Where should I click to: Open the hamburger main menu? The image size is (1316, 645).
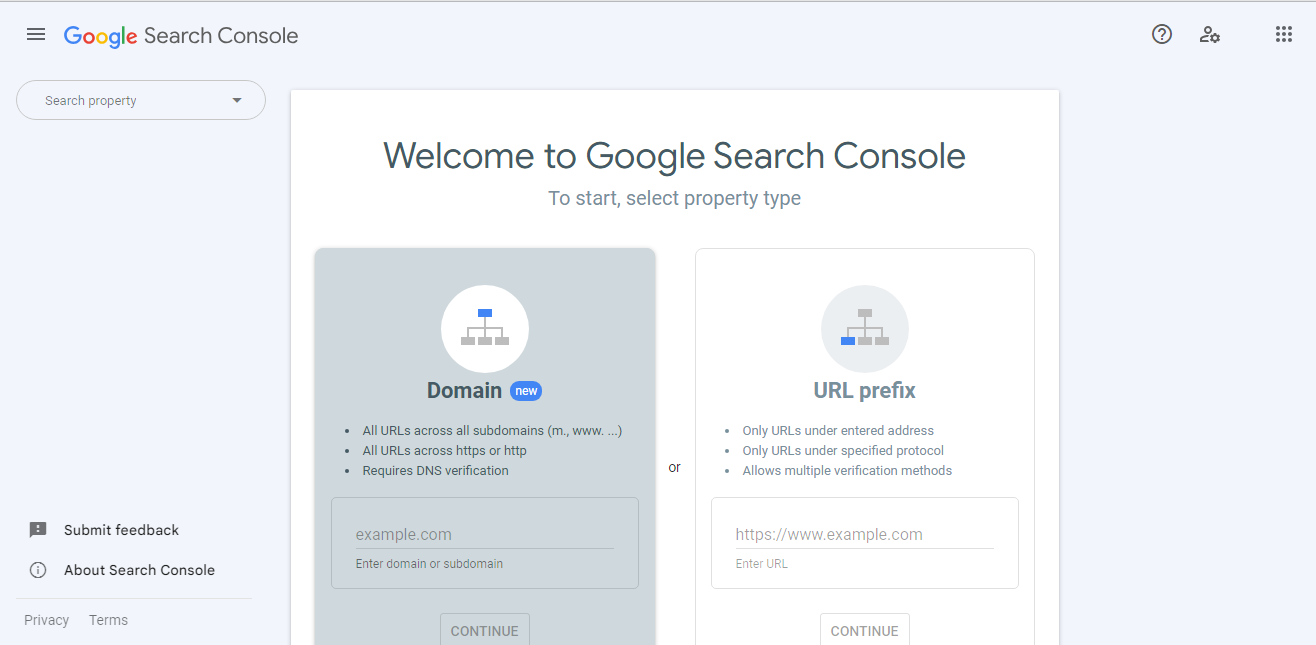(x=36, y=35)
